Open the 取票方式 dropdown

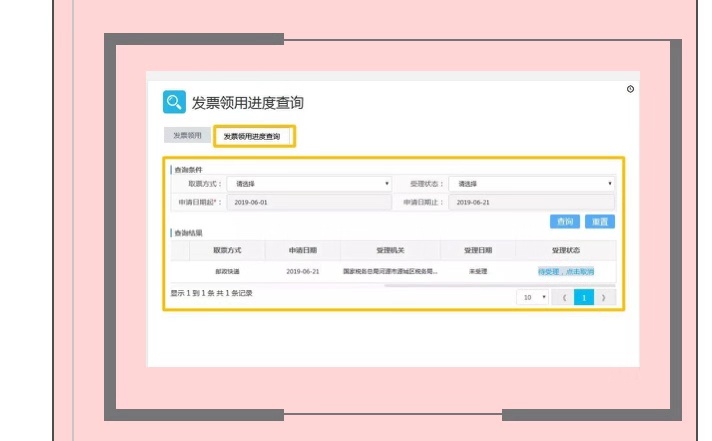tap(310, 184)
